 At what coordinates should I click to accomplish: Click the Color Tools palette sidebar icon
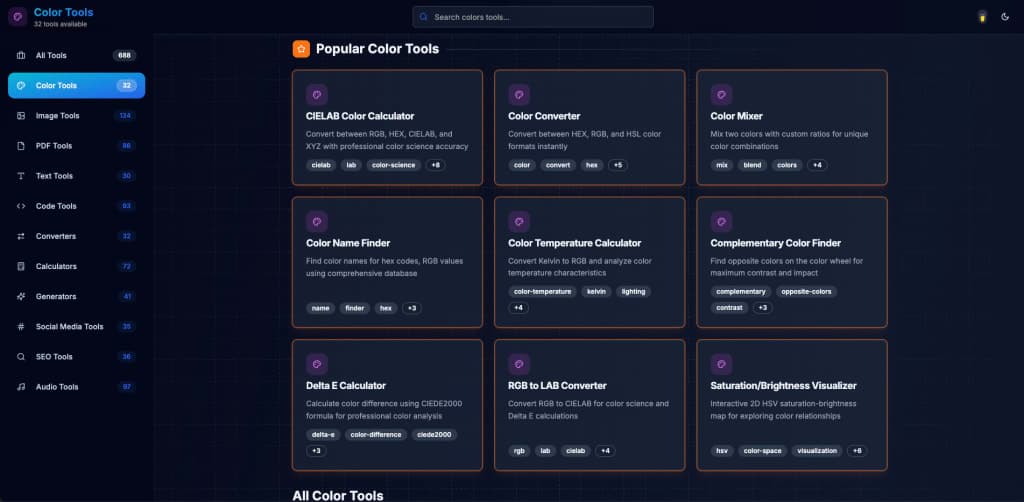pos(21,86)
